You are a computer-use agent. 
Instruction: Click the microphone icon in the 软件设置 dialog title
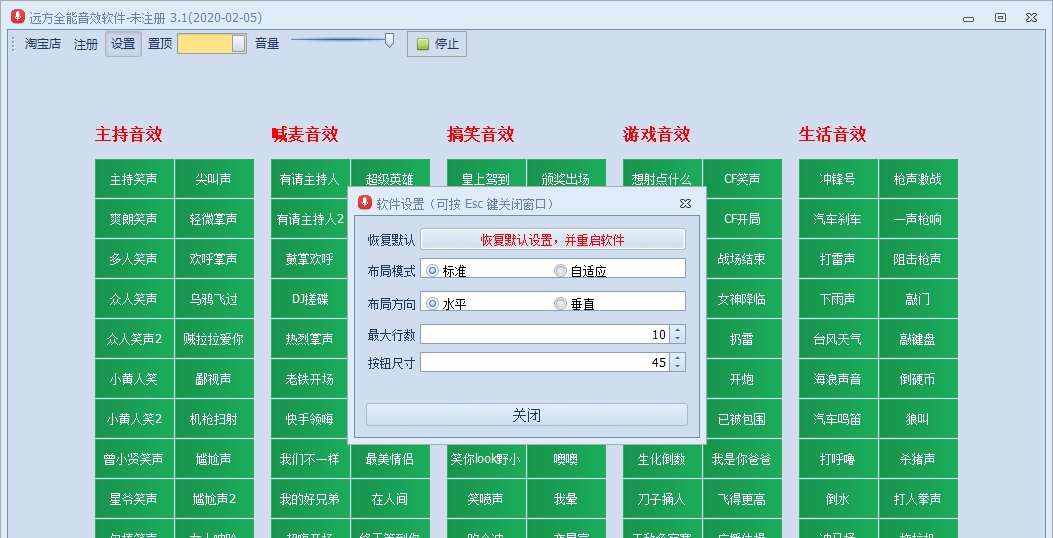[x=365, y=203]
